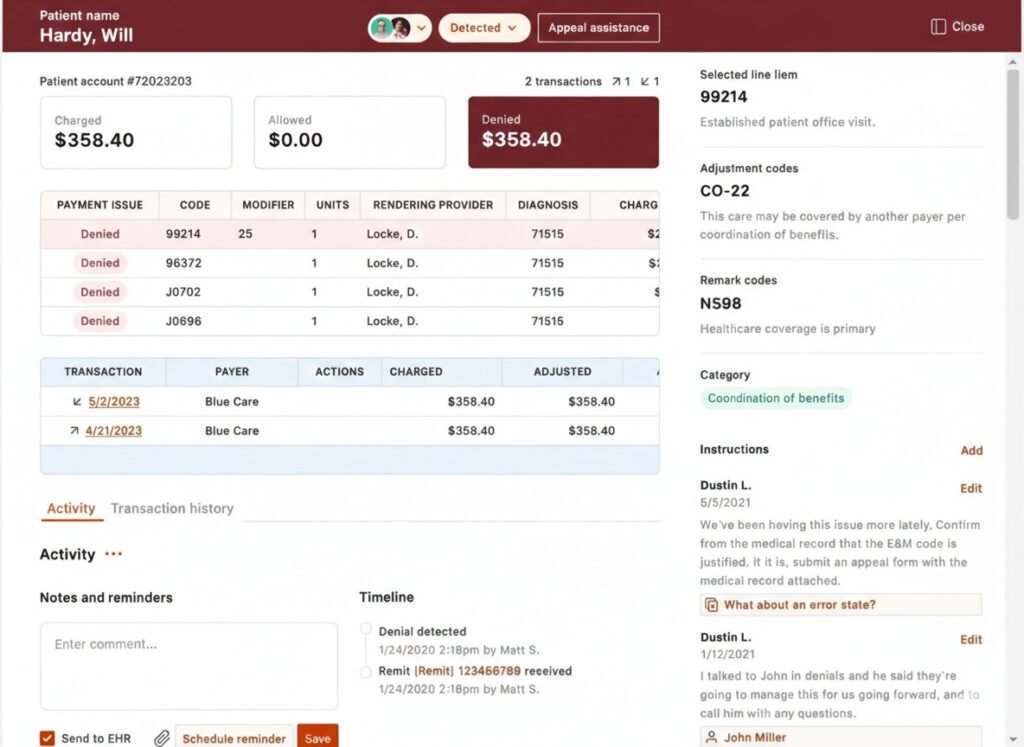Select the Denied 99214 line item row

click(x=349, y=234)
